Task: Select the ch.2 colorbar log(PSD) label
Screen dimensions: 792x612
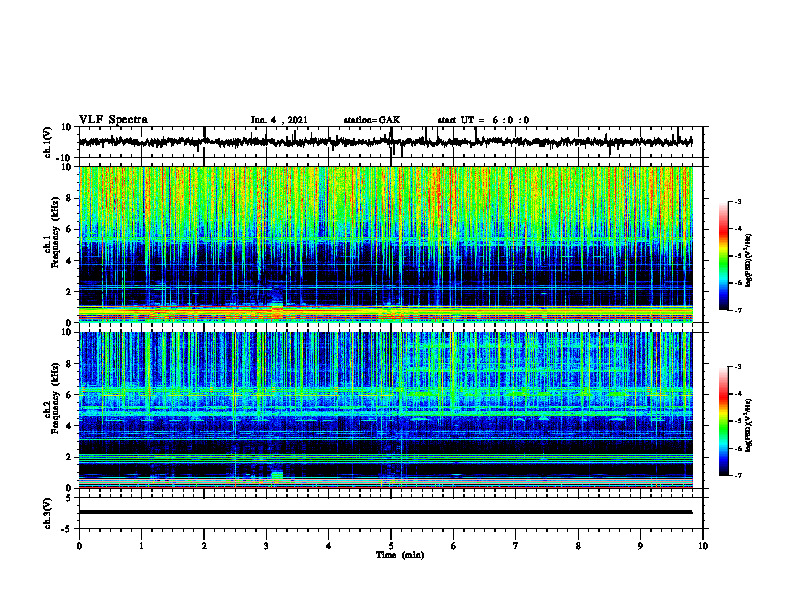Action: [x=748, y=425]
